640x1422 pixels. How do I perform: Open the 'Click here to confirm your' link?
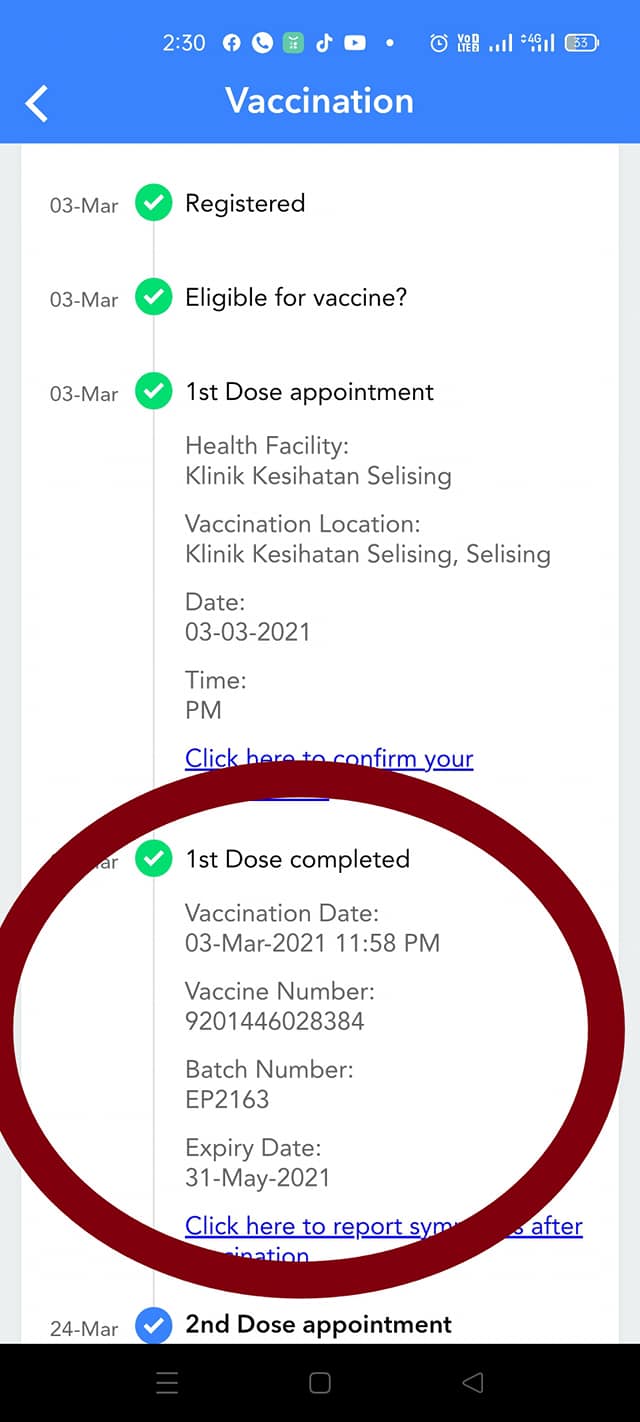[x=329, y=759]
